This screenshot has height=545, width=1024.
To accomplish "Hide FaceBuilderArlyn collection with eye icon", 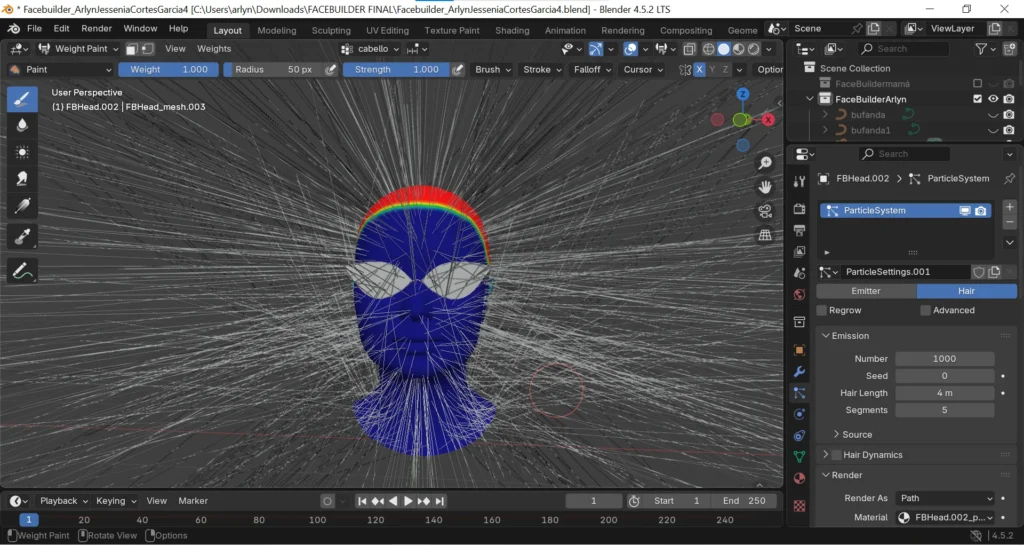I will (x=993, y=99).
